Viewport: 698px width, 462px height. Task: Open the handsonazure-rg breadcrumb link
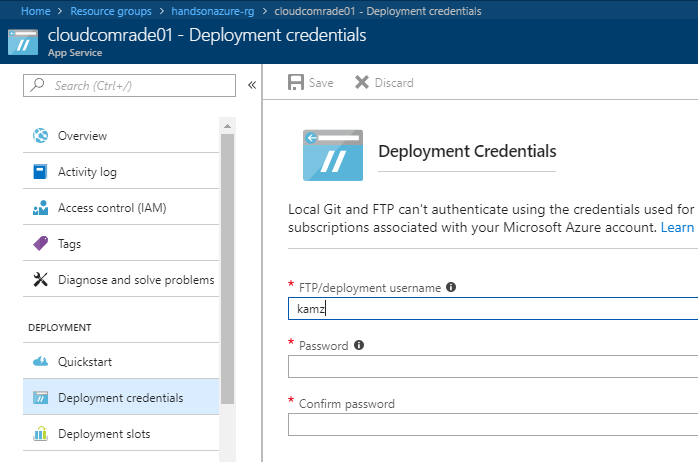pos(213,11)
